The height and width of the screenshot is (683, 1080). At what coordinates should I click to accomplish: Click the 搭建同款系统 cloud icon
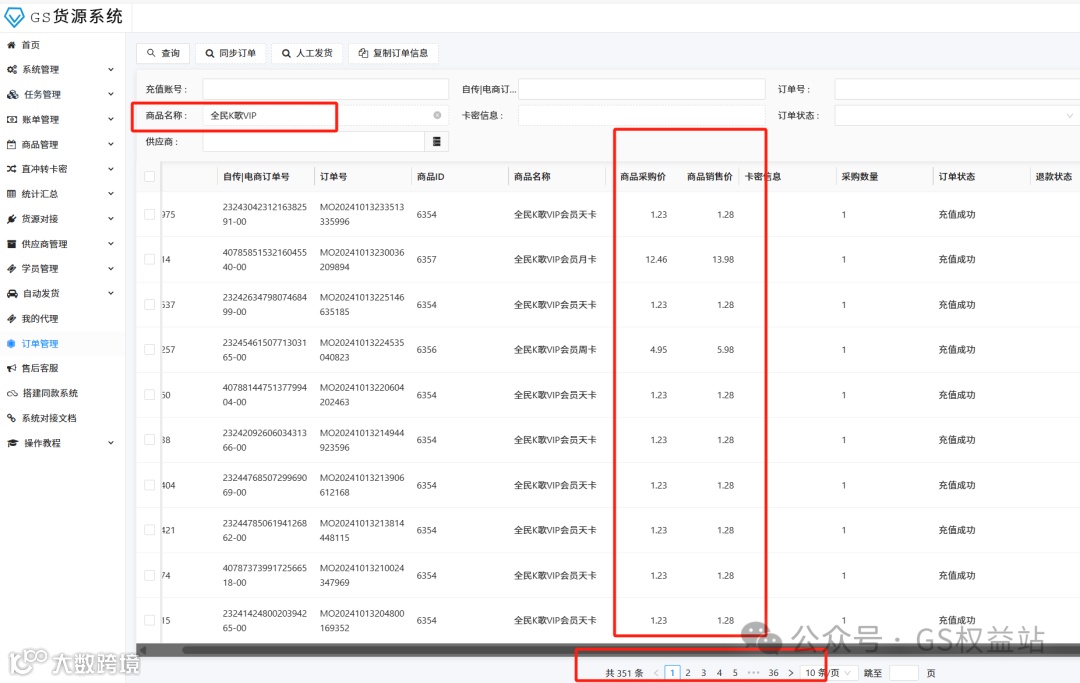12,393
